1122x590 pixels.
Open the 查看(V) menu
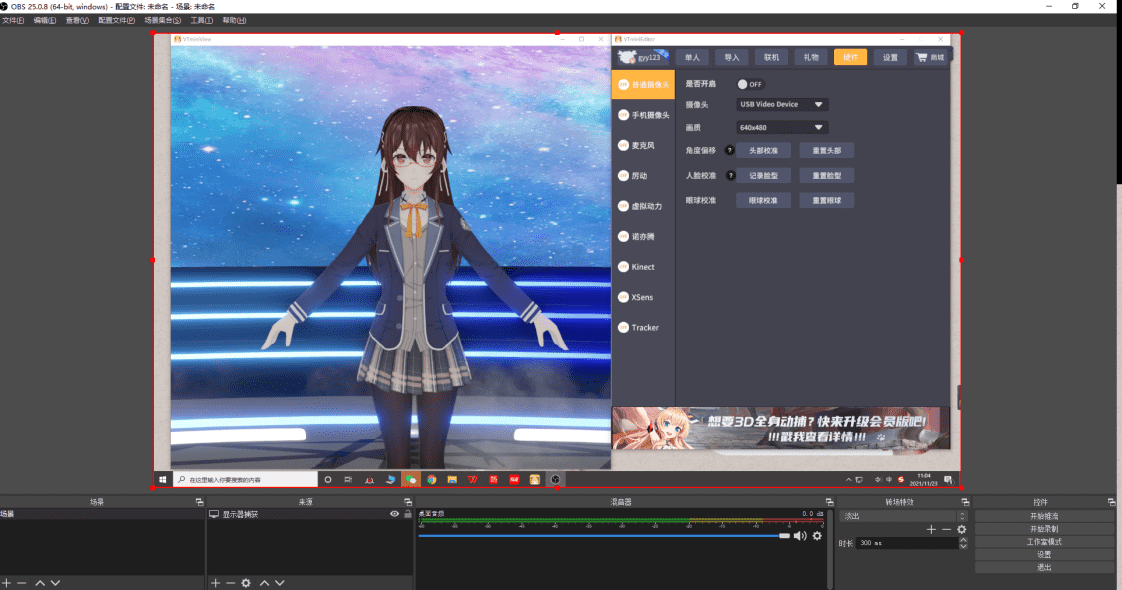click(77, 20)
